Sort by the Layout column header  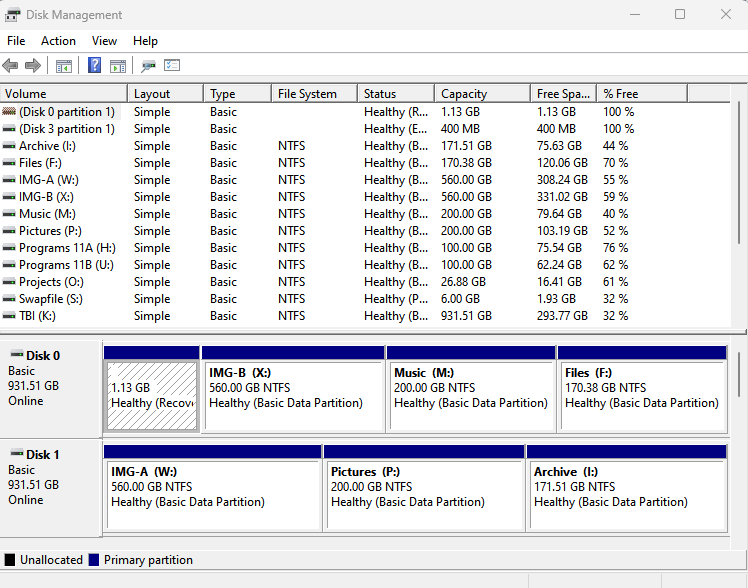tap(166, 94)
